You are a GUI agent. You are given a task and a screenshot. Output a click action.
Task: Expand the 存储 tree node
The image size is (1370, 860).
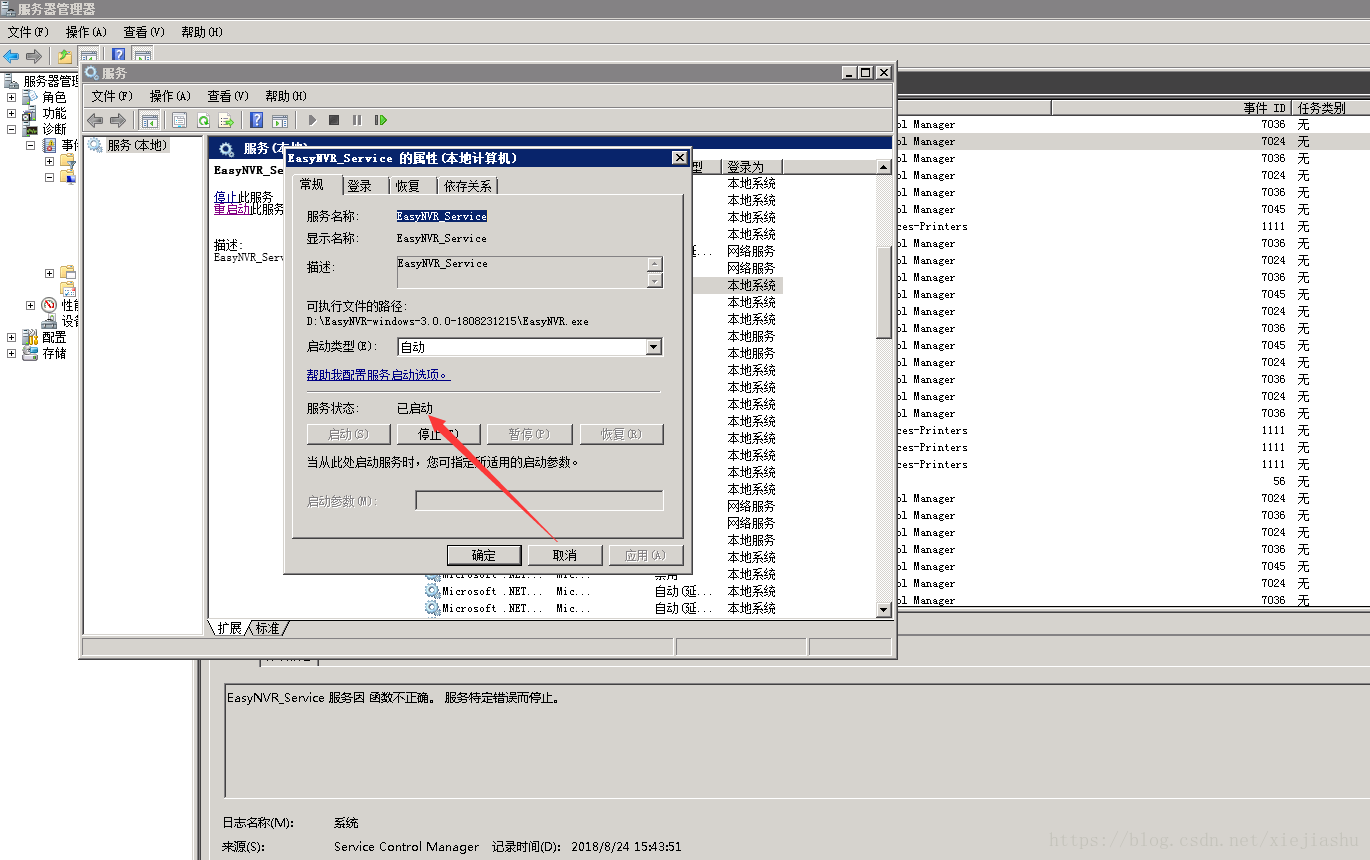point(11,353)
